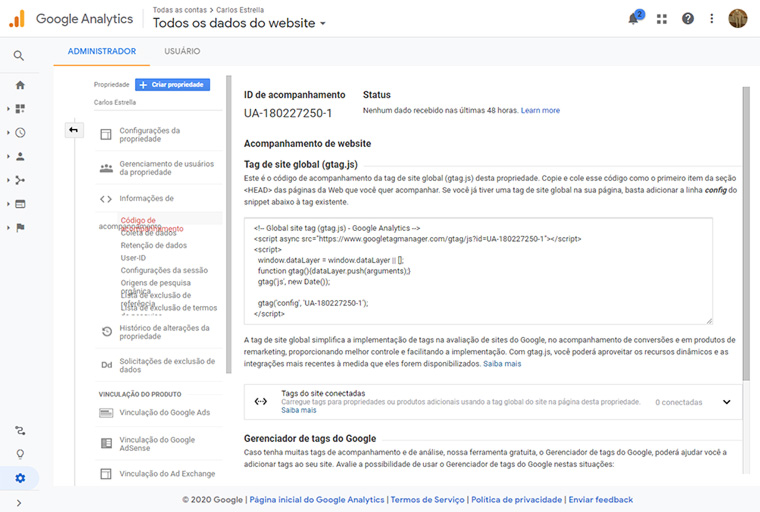The width and height of the screenshot is (760, 512).
Task: Expand the left navigation with bottom chevron
Action: [19, 503]
